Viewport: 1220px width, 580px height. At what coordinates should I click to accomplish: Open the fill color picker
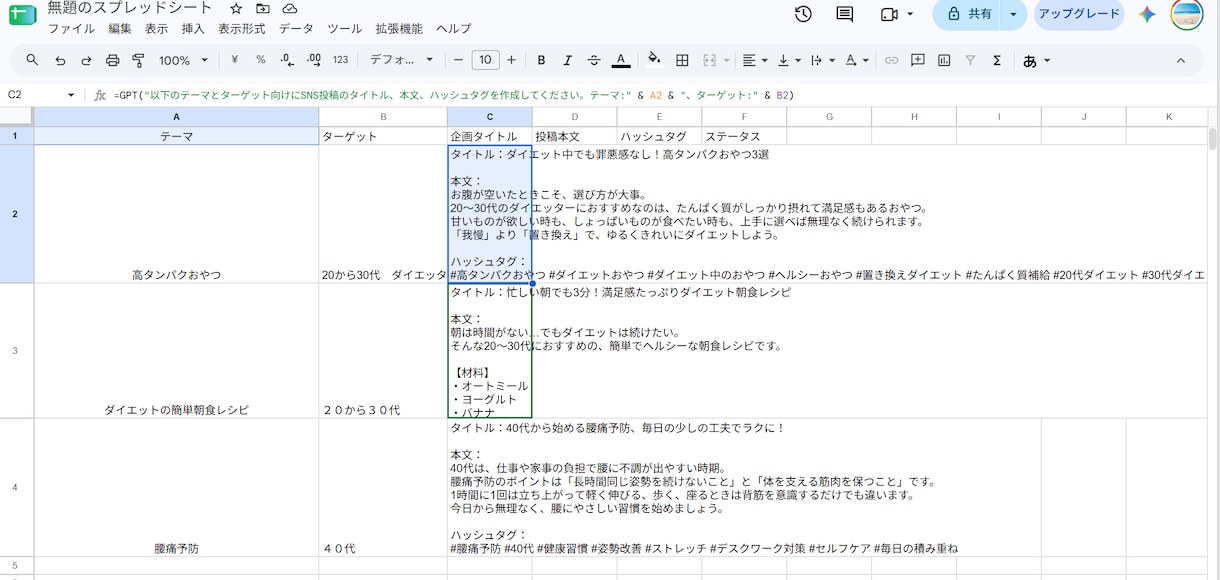point(654,60)
